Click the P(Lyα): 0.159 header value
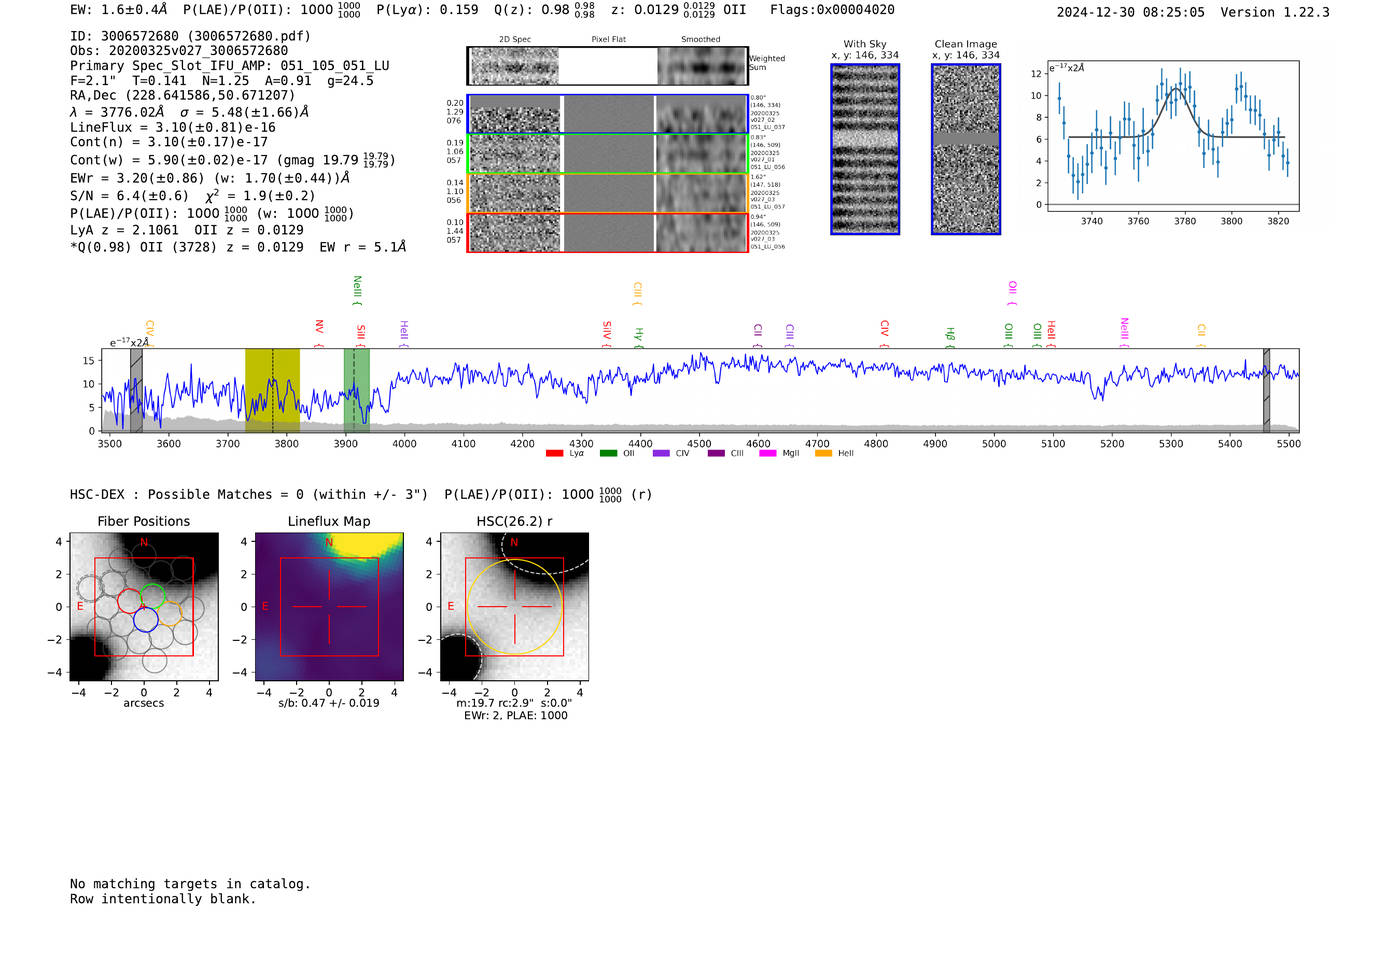 (427, 10)
